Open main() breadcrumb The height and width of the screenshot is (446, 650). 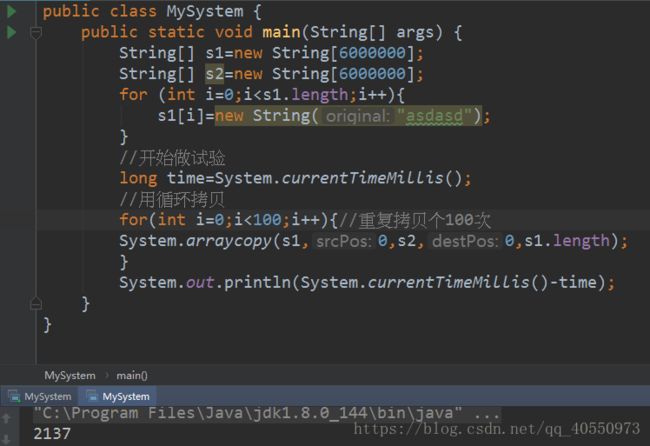(132, 376)
